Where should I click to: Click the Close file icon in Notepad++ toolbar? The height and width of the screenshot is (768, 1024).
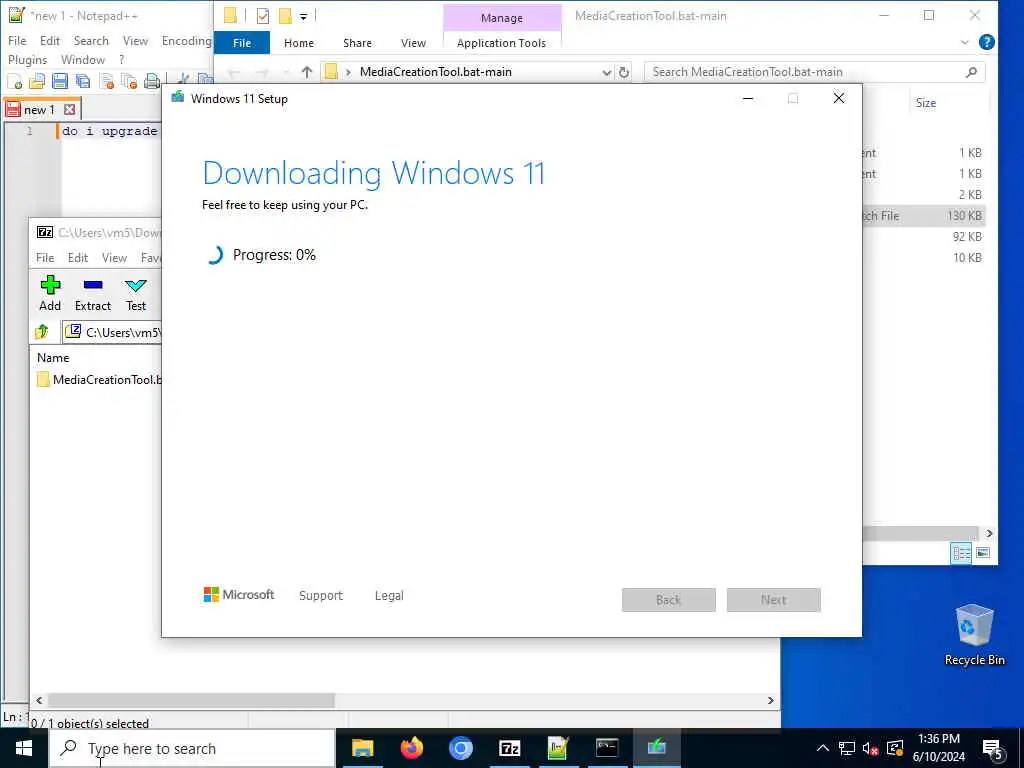click(x=106, y=81)
